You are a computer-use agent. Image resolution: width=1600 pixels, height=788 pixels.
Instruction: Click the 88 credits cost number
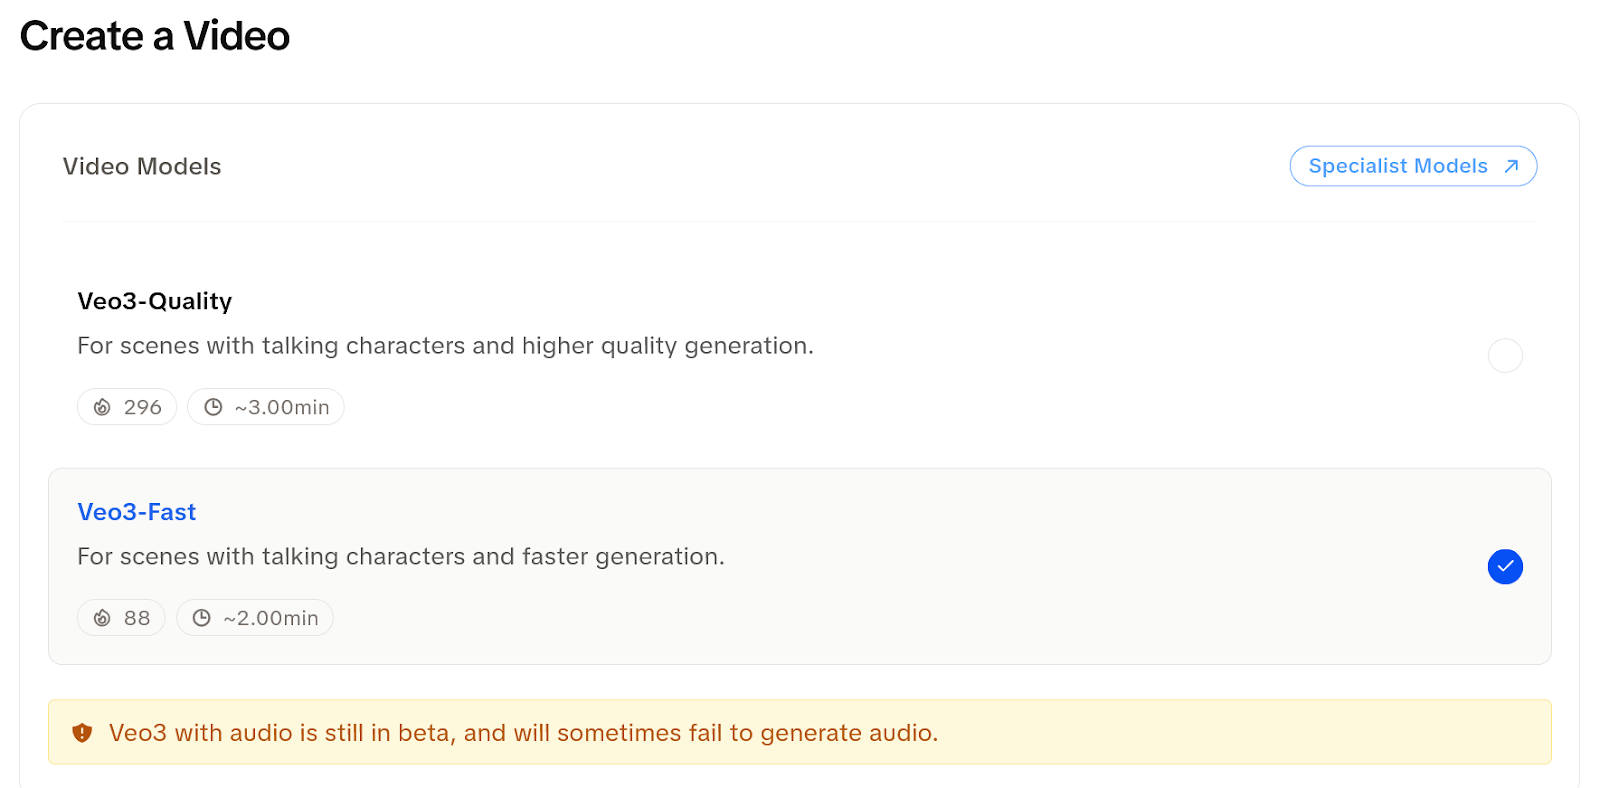[x=137, y=618]
